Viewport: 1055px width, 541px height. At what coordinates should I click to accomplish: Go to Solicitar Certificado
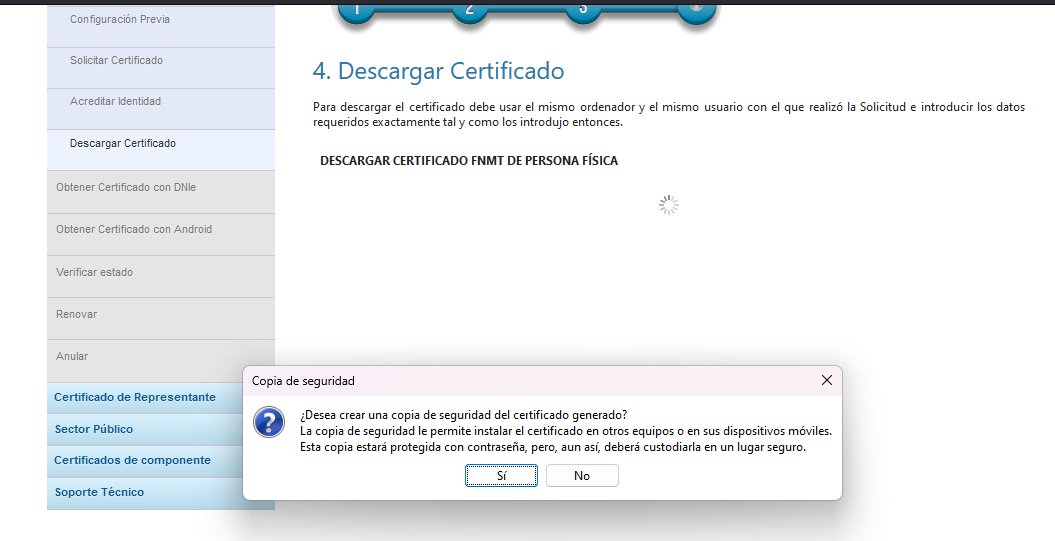[116, 61]
